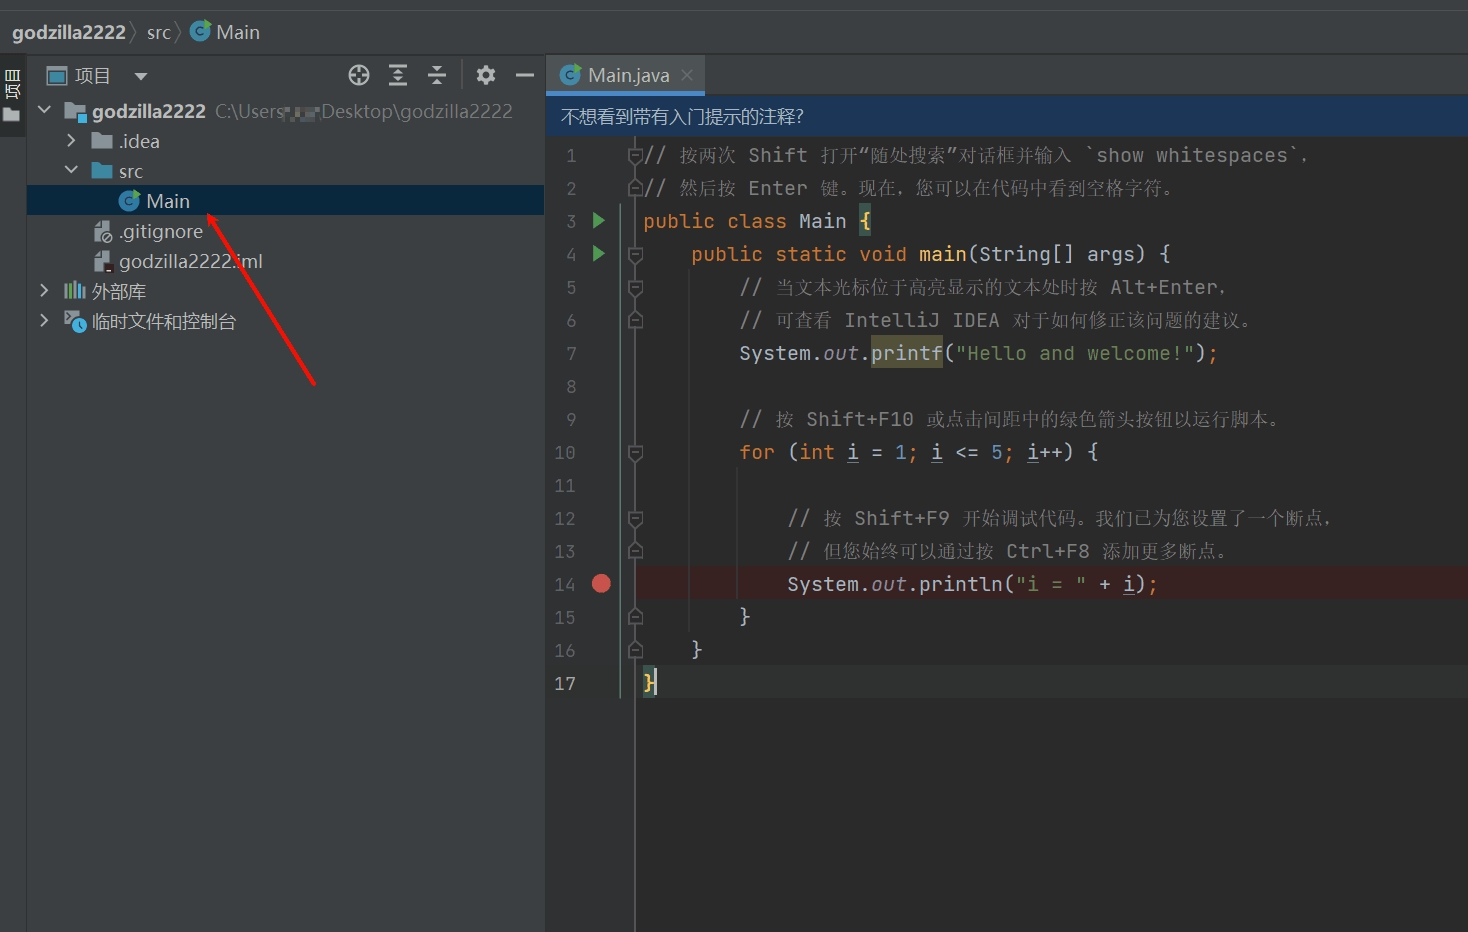Viewport: 1468px width, 932px height.
Task: Close the Main.java editor tab
Action: pos(687,75)
